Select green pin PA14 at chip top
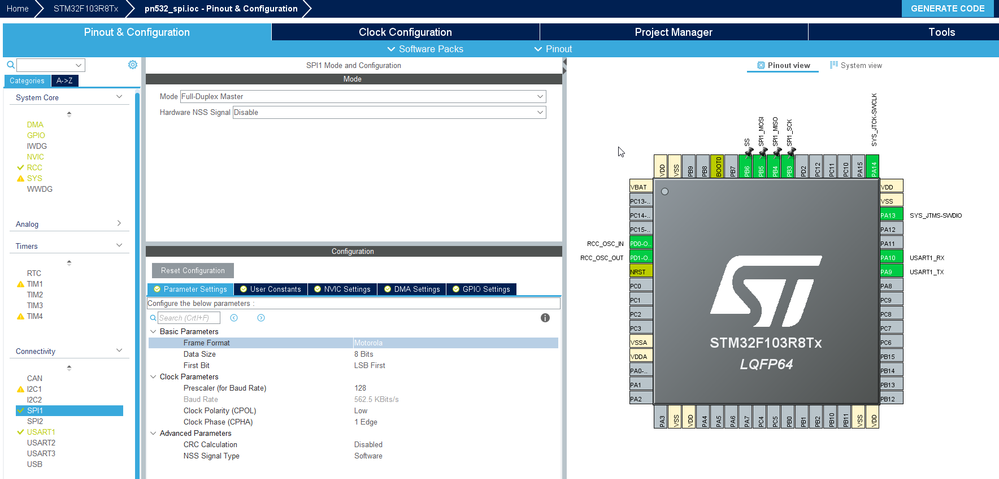 click(873, 166)
